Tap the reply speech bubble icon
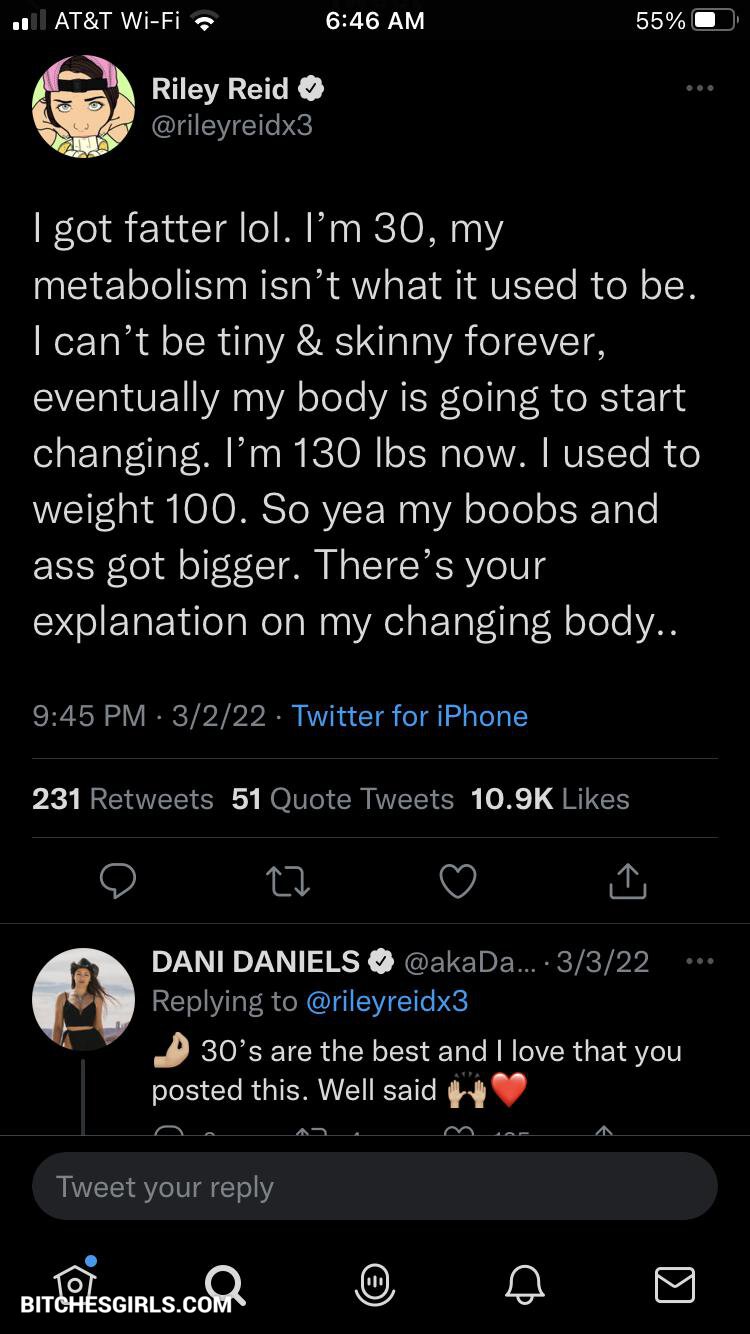This screenshot has width=750, height=1334. [x=118, y=881]
